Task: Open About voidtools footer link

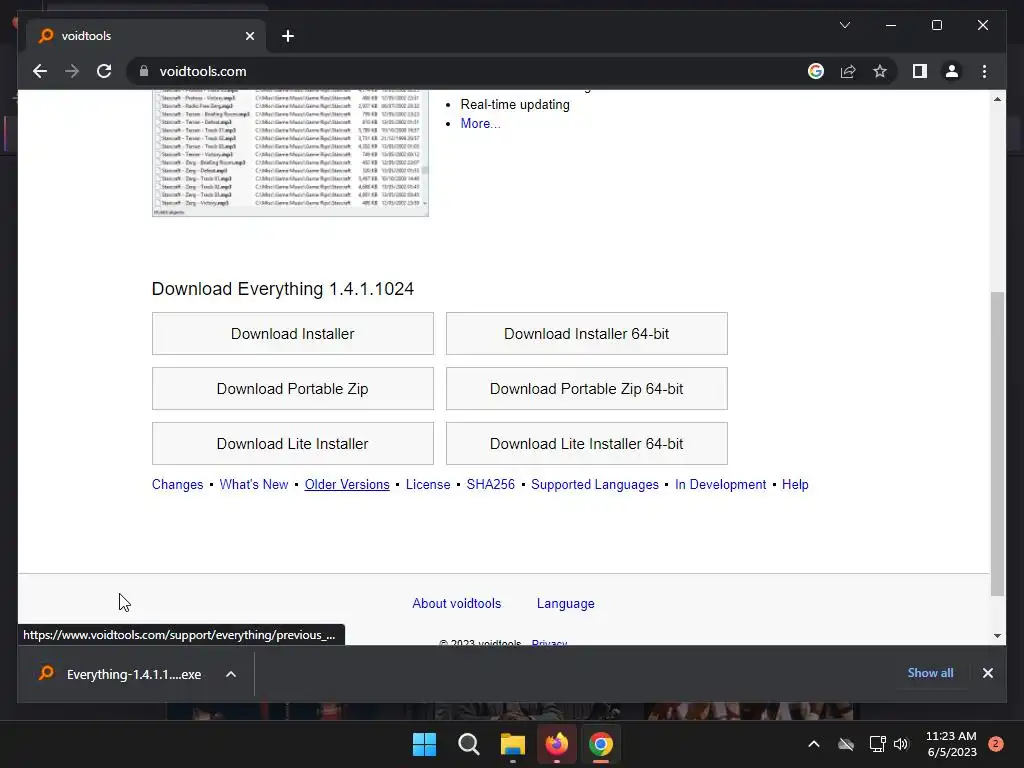Action: 456,603
